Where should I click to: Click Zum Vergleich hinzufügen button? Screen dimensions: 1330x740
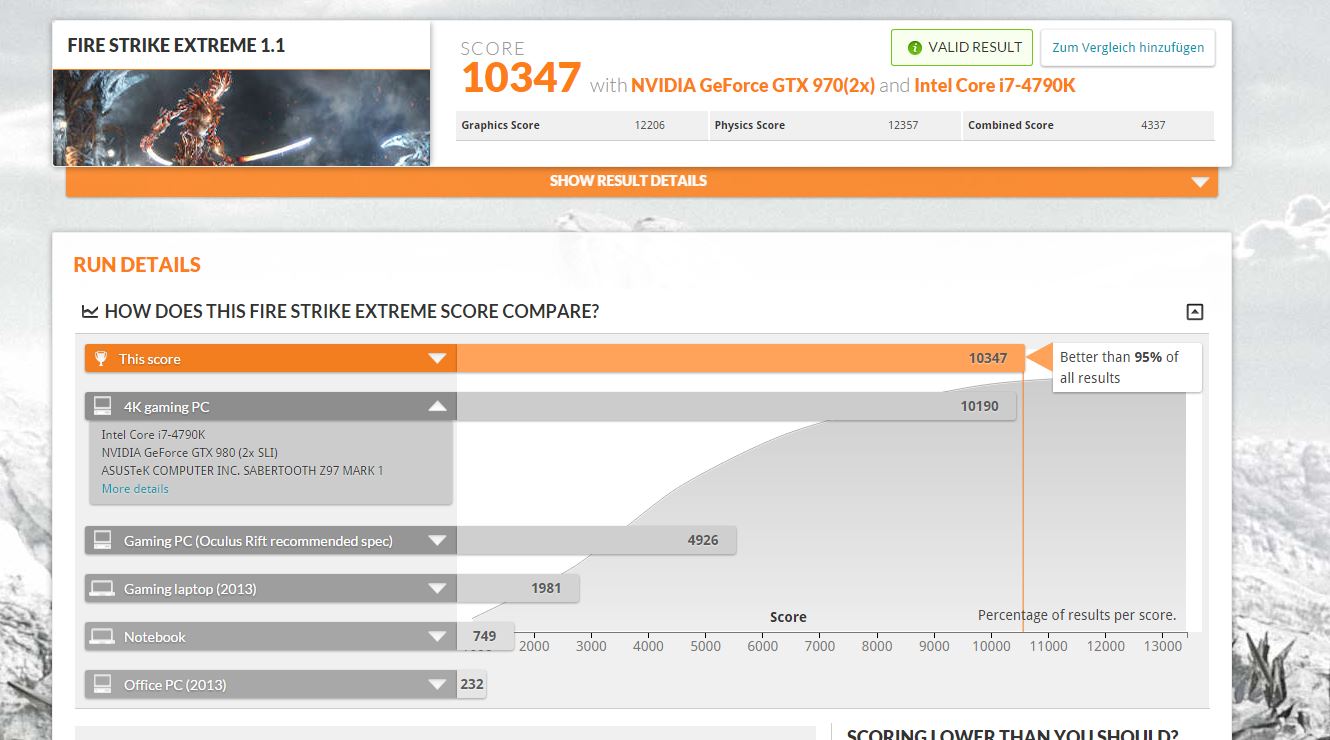pos(1128,47)
